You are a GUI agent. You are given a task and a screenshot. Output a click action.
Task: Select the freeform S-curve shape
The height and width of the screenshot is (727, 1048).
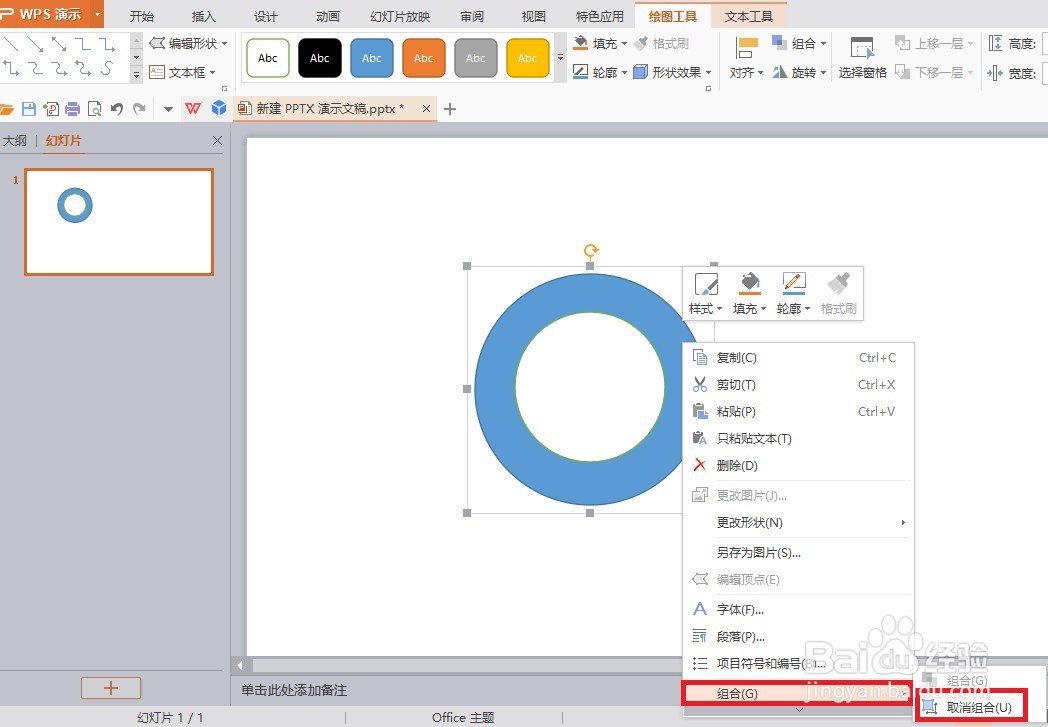pos(107,67)
